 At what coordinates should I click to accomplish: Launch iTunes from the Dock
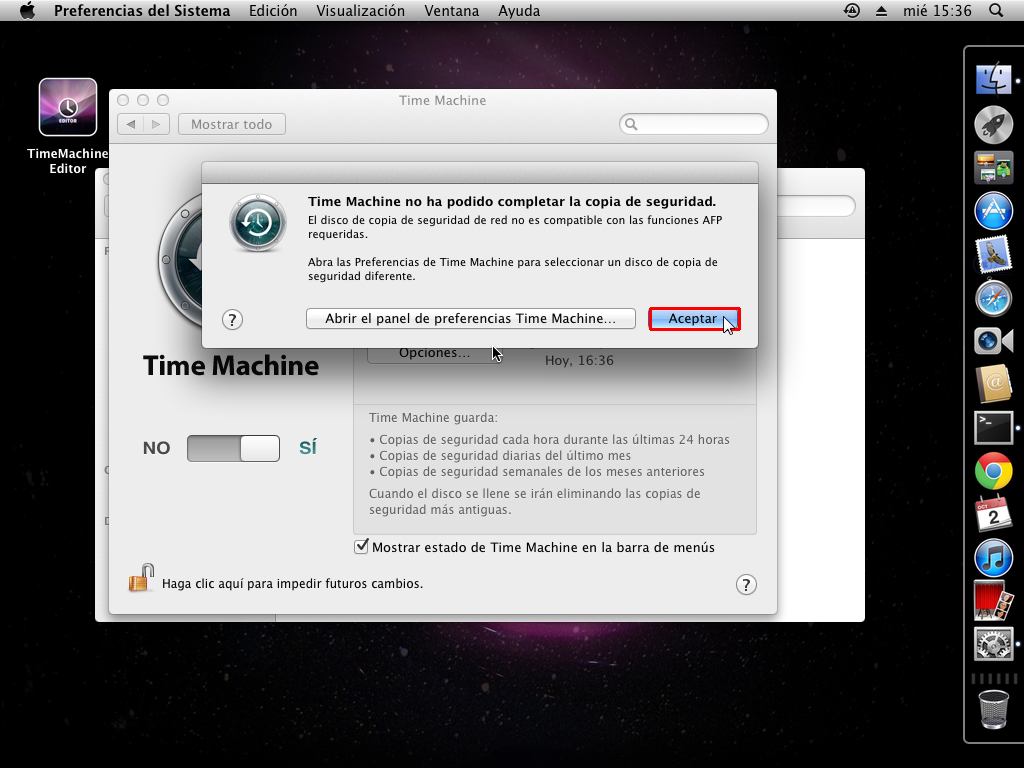pyautogui.click(x=993, y=558)
